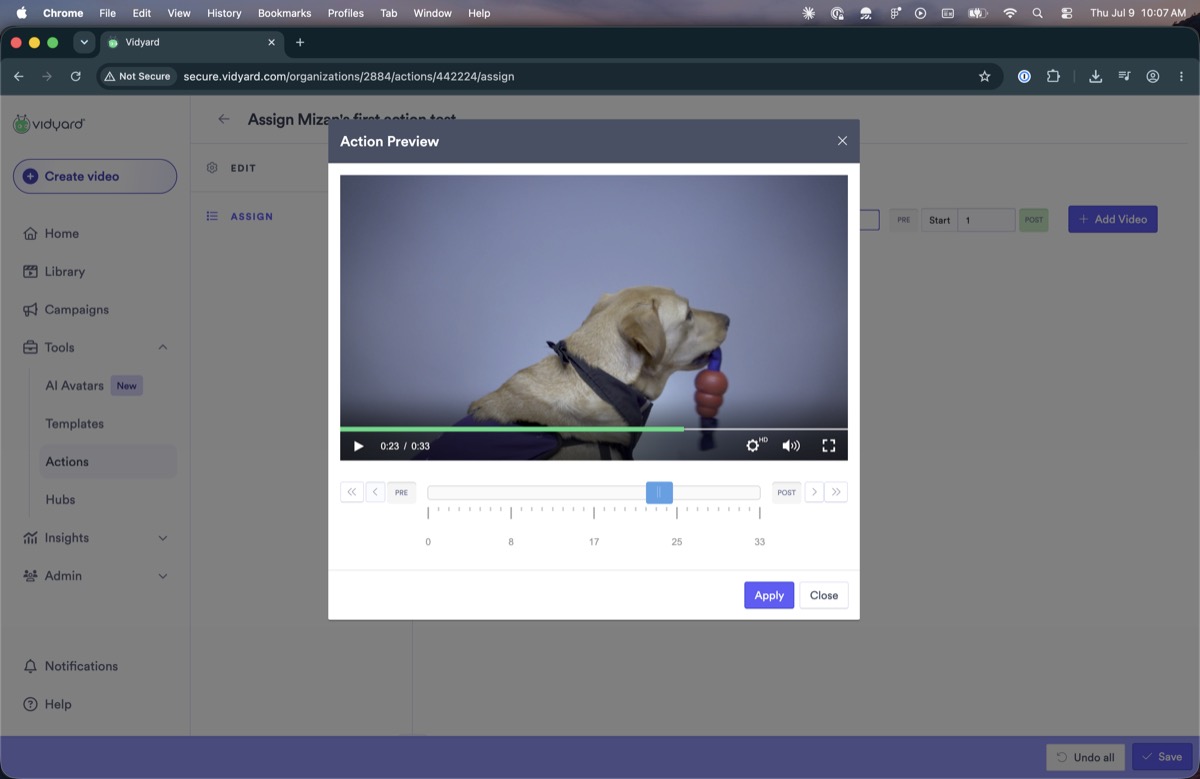Image resolution: width=1200 pixels, height=779 pixels.
Task: Select the POST button beside the timeline
Action: click(787, 492)
